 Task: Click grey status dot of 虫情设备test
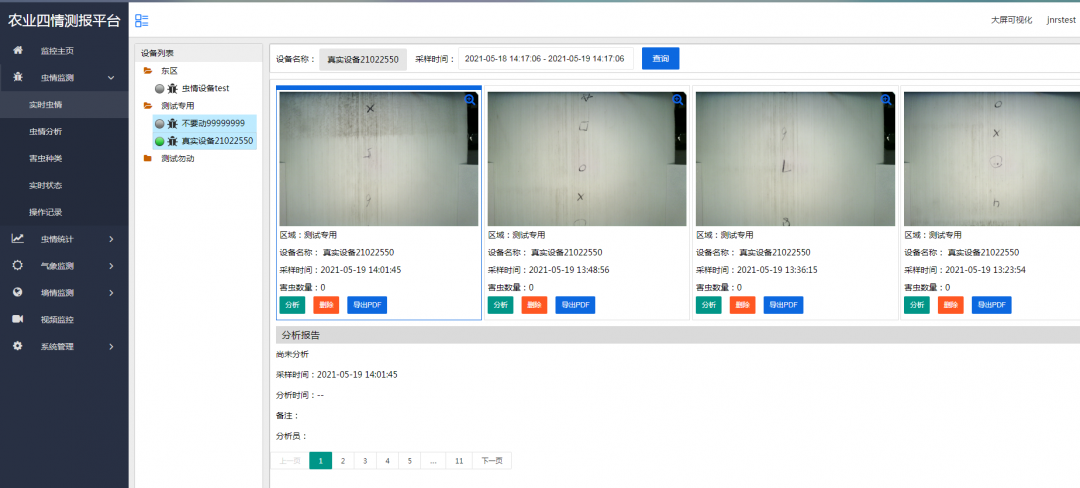tap(160, 88)
